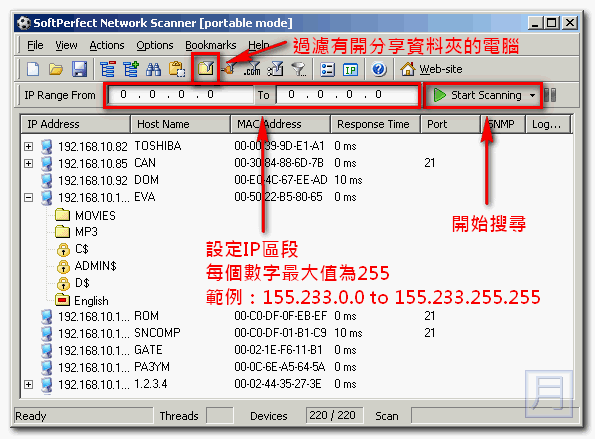Open the View menu
The width and height of the screenshot is (595, 439).
coord(66,45)
